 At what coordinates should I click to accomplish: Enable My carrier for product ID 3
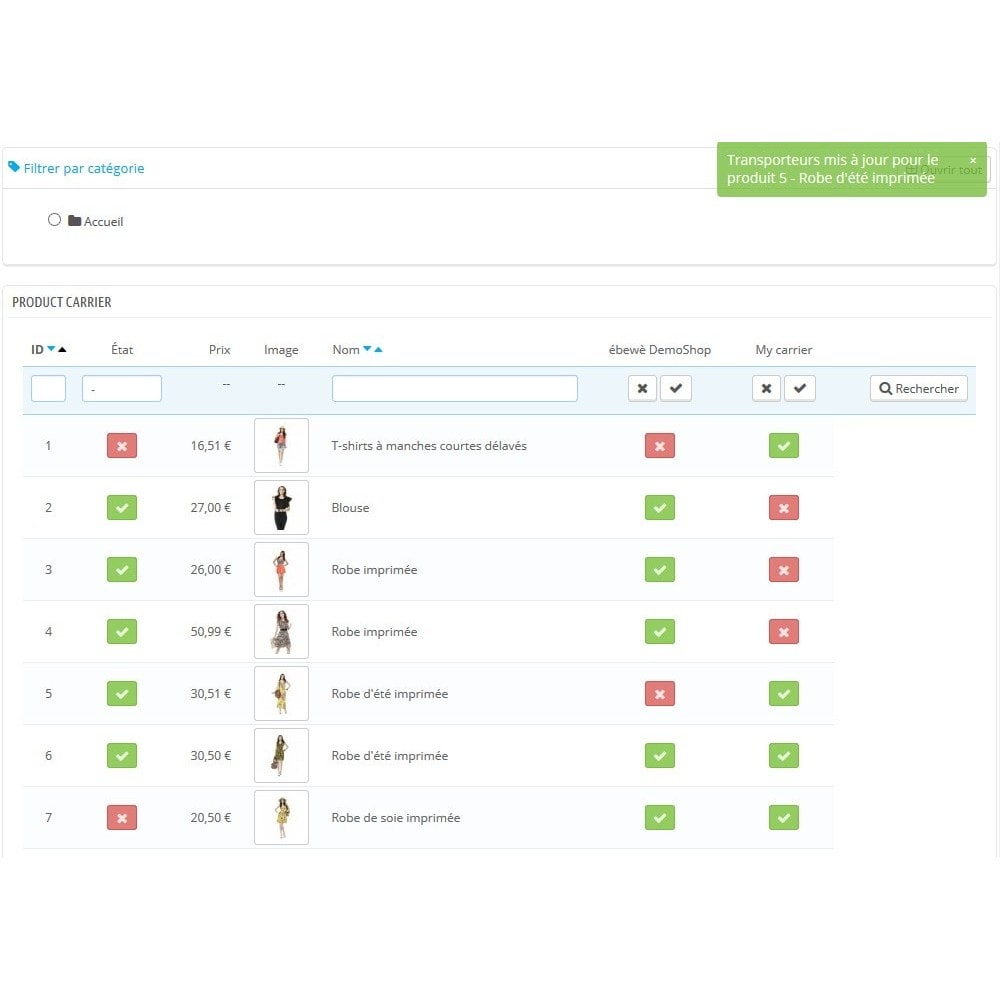point(784,570)
